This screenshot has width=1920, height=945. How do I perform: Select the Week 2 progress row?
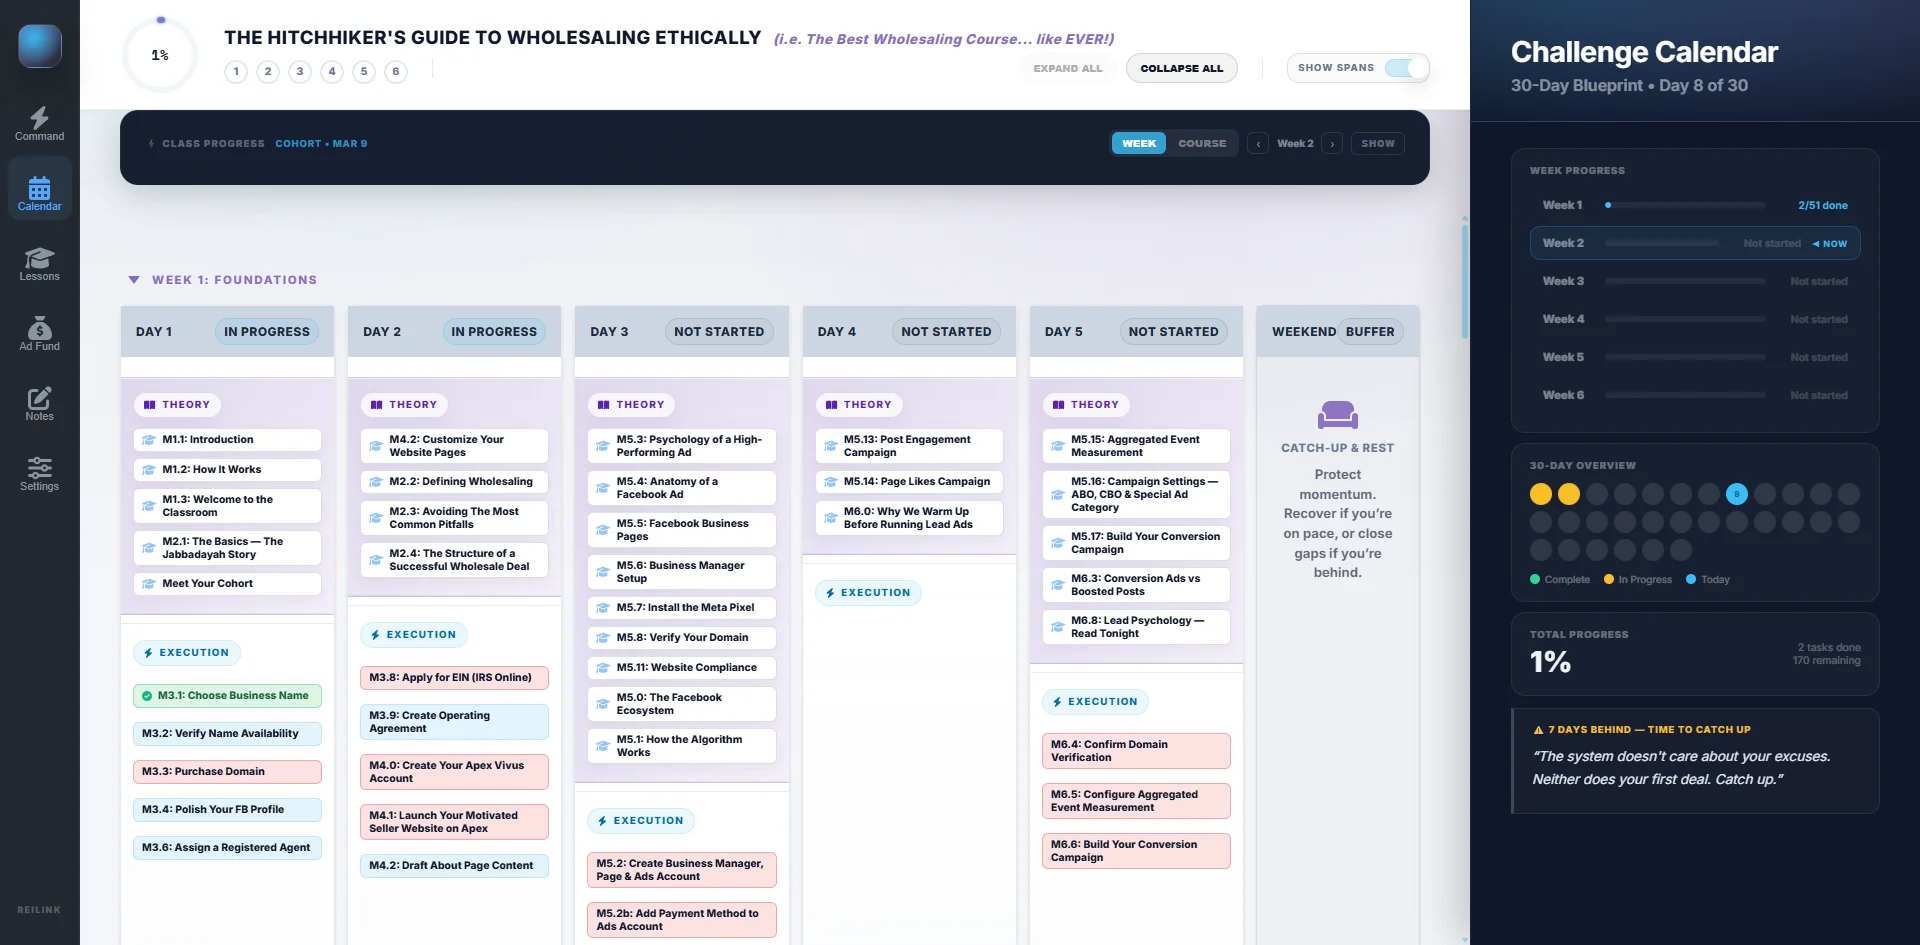[x=1695, y=243]
